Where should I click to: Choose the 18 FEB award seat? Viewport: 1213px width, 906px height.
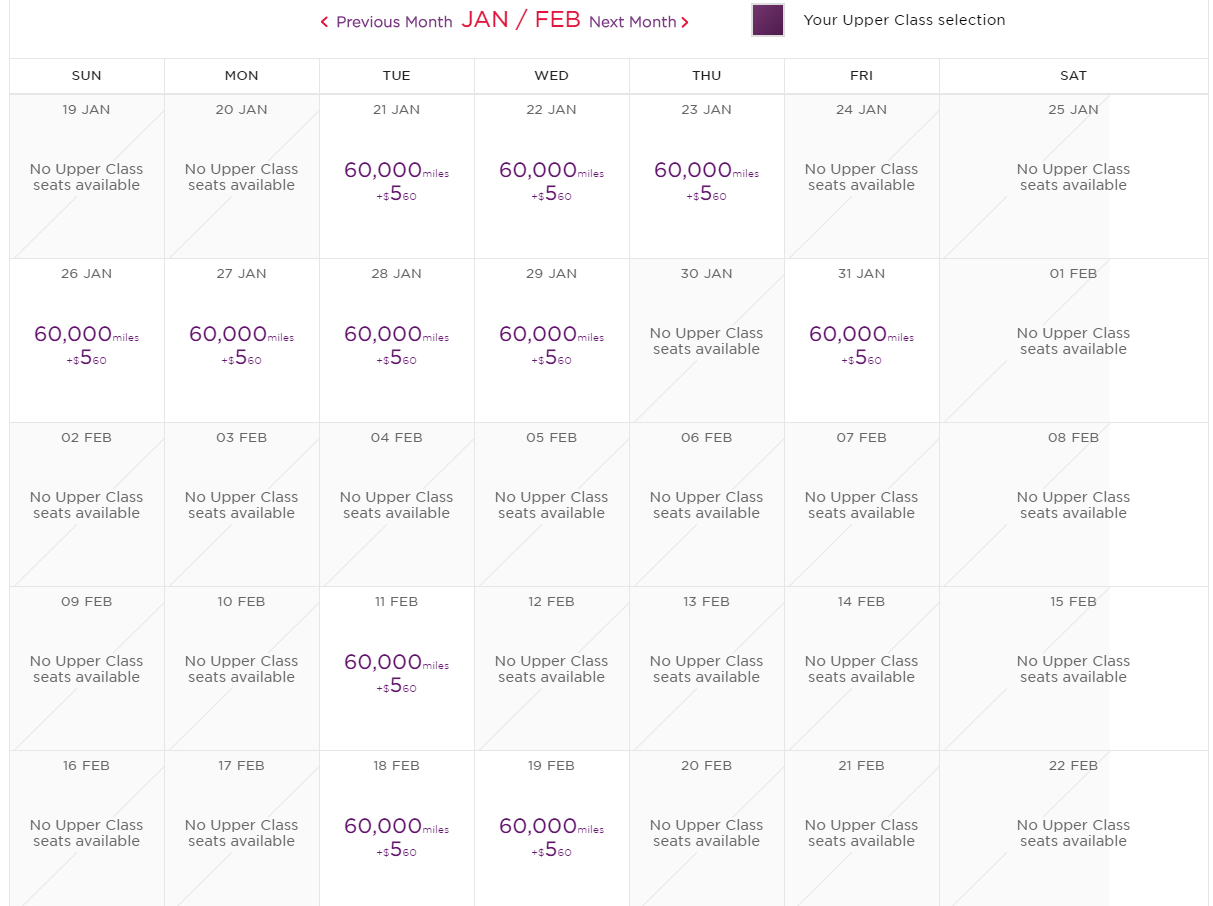click(396, 834)
